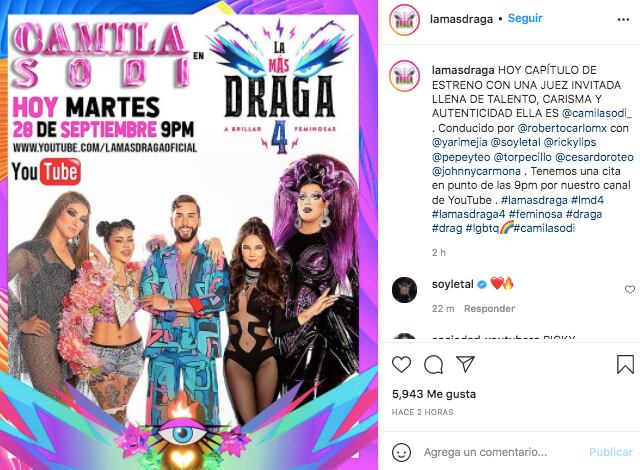Like the post with the heart icon
This screenshot has height=470, width=640.
point(401,364)
